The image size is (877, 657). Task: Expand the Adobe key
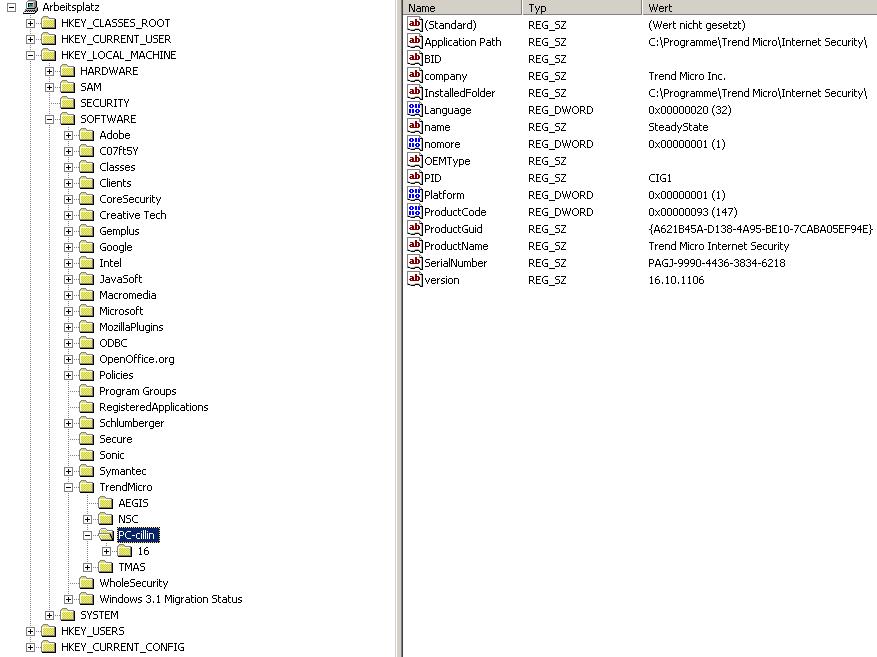click(x=68, y=135)
